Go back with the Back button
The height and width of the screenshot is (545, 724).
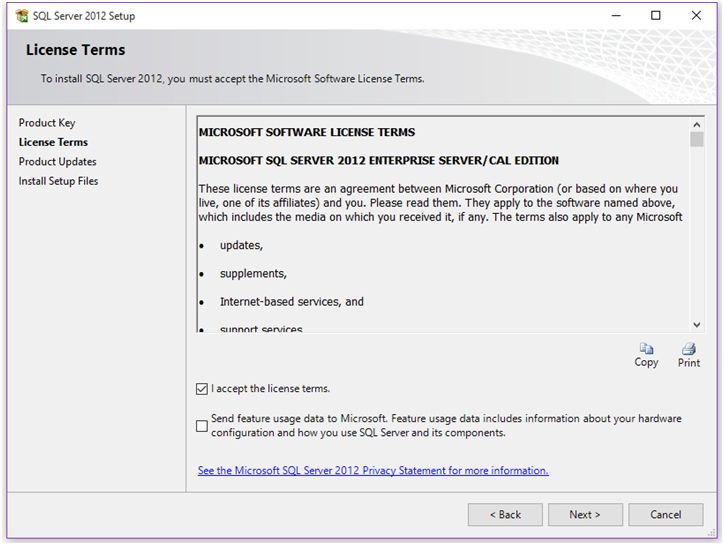pos(505,515)
